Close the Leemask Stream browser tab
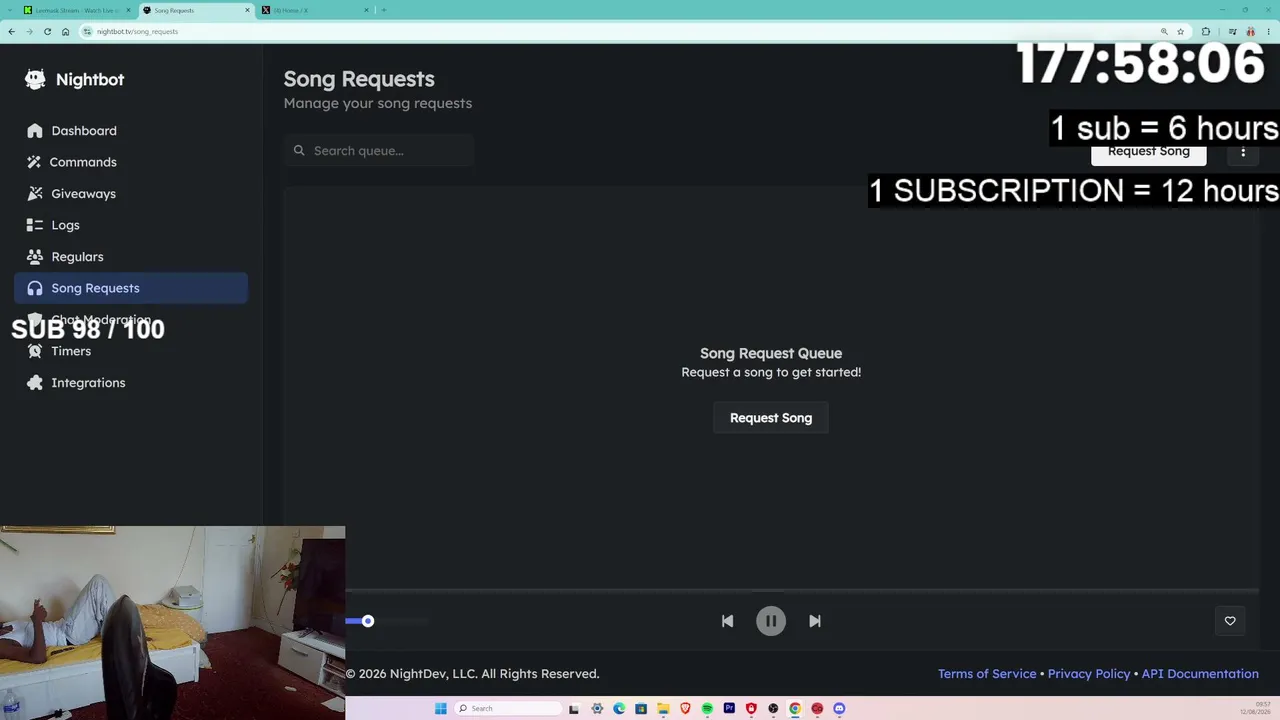The height and width of the screenshot is (720, 1280). click(128, 10)
